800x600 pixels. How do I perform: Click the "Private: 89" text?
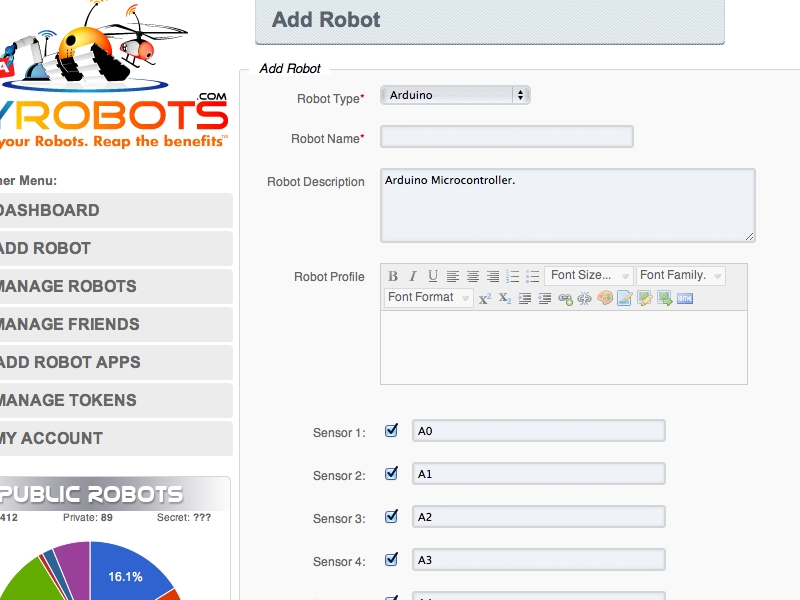pos(88,517)
